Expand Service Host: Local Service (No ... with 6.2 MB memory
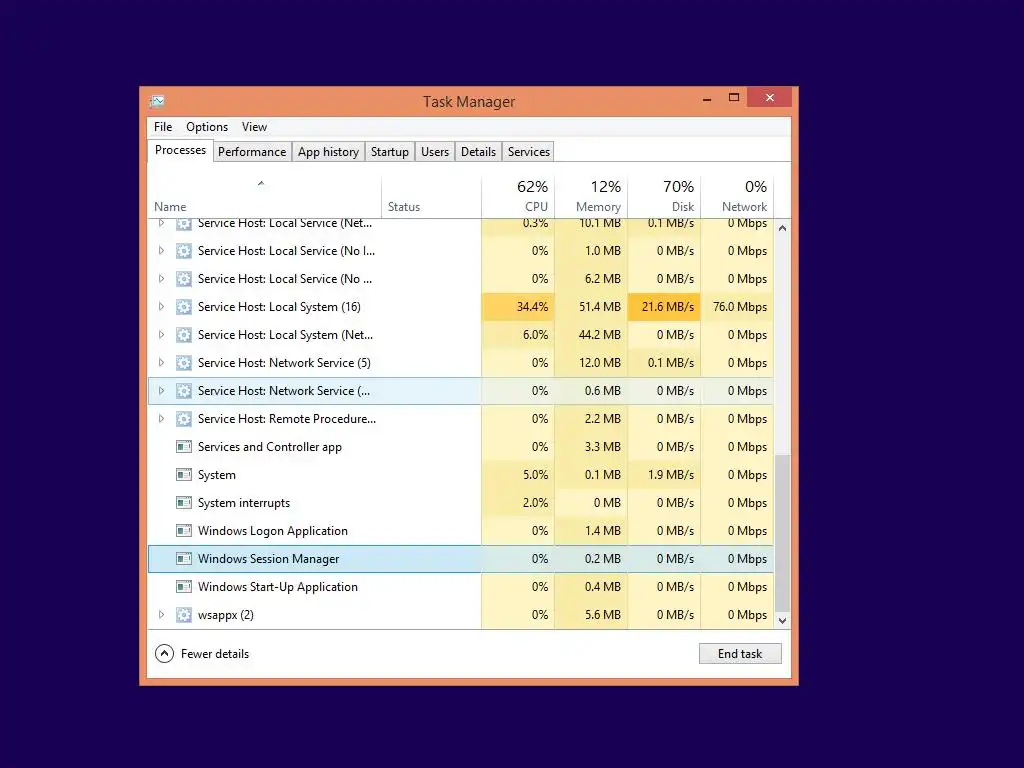Image resolution: width=1024 pixels, height=768 pixels. [x=161, y=278]
